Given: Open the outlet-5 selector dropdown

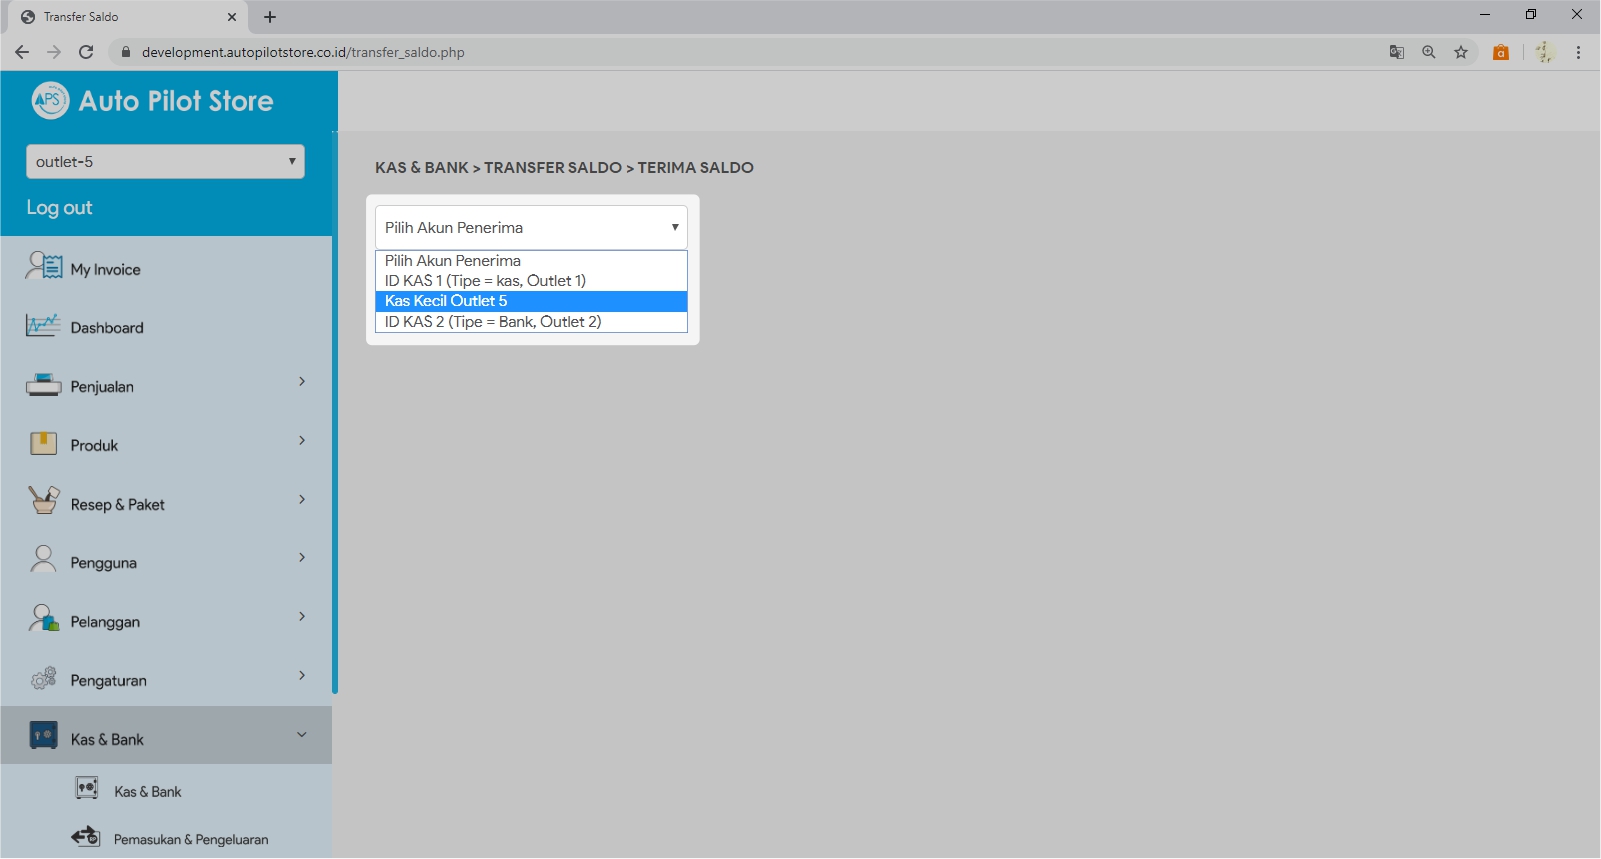Looking at the screenshot, I should (x=165, y=162).
